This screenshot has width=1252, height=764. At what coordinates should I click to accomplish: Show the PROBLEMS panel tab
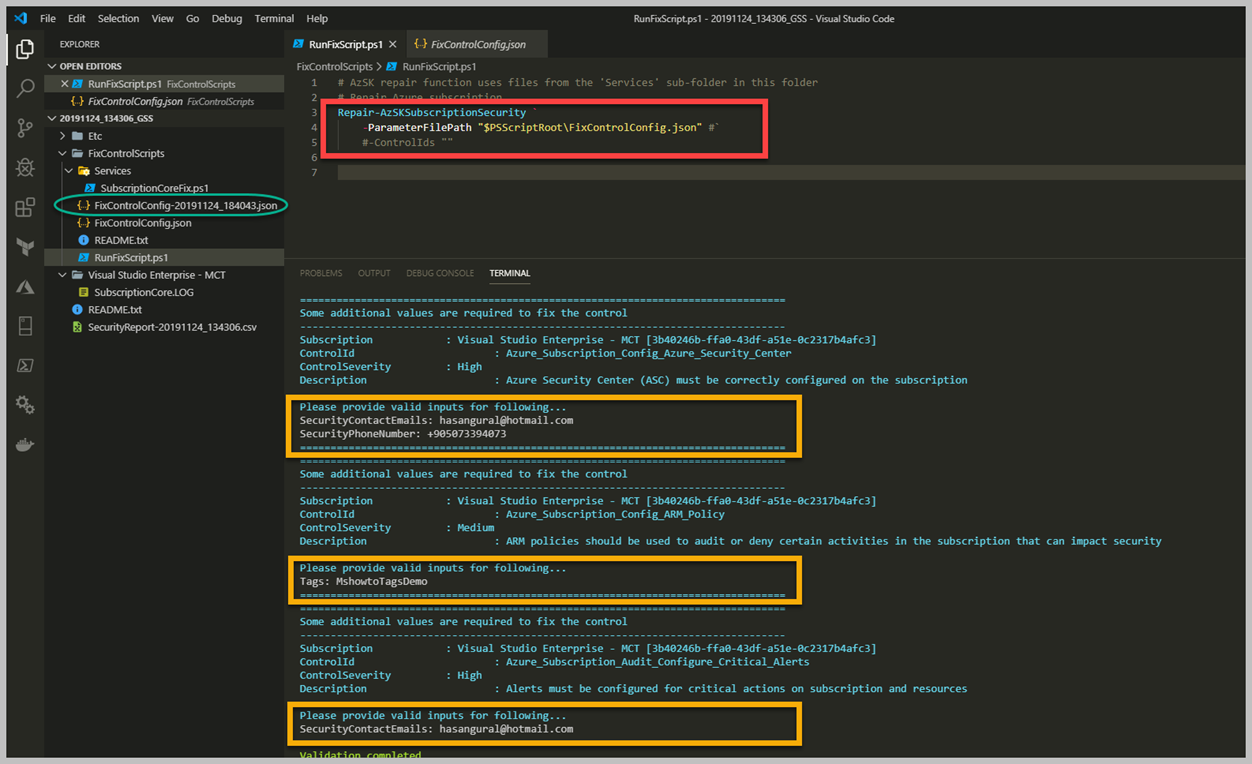(321, 273)
